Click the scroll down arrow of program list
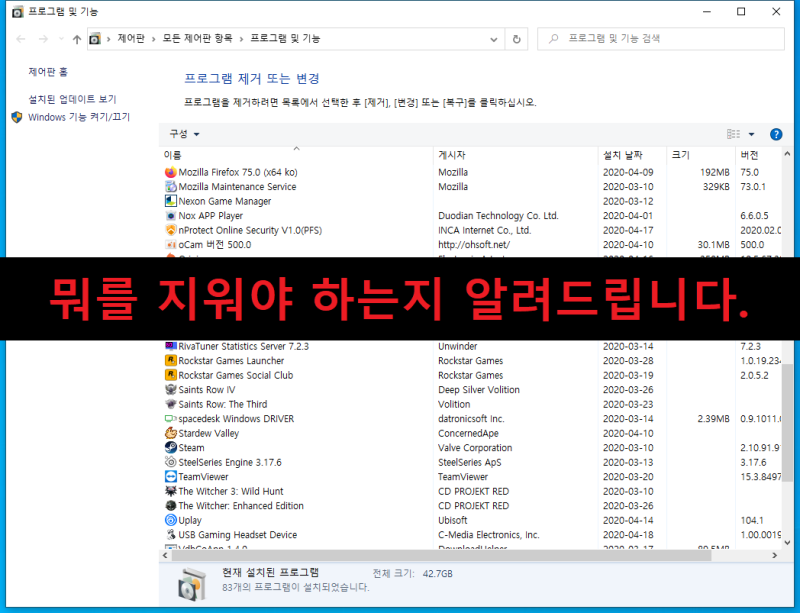 click(787, 543)
